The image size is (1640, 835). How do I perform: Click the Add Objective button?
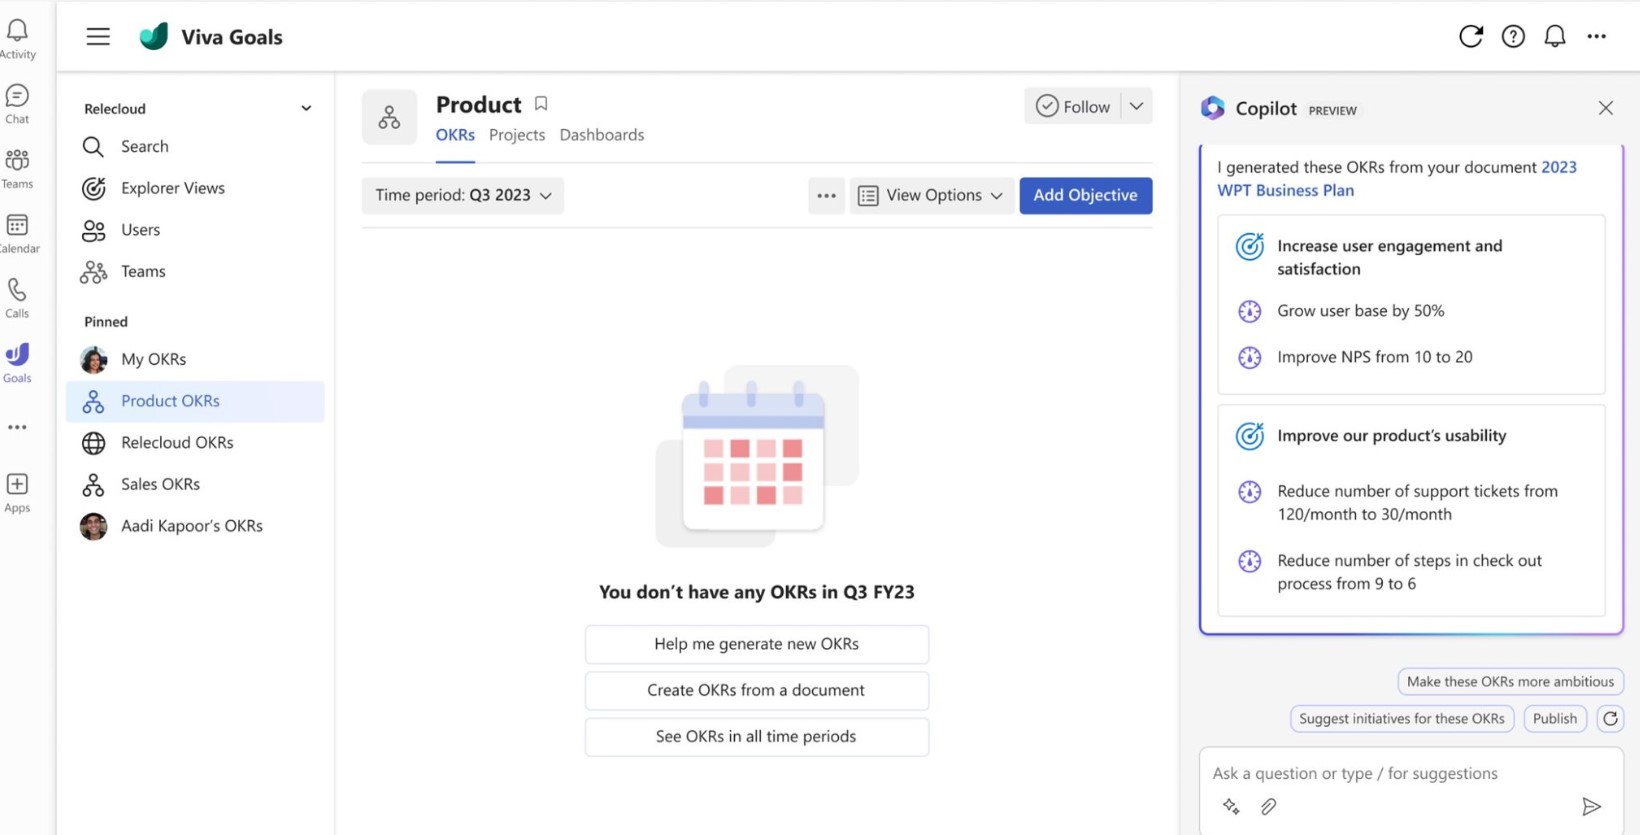pyautogui.click(x=1085, y=195)
